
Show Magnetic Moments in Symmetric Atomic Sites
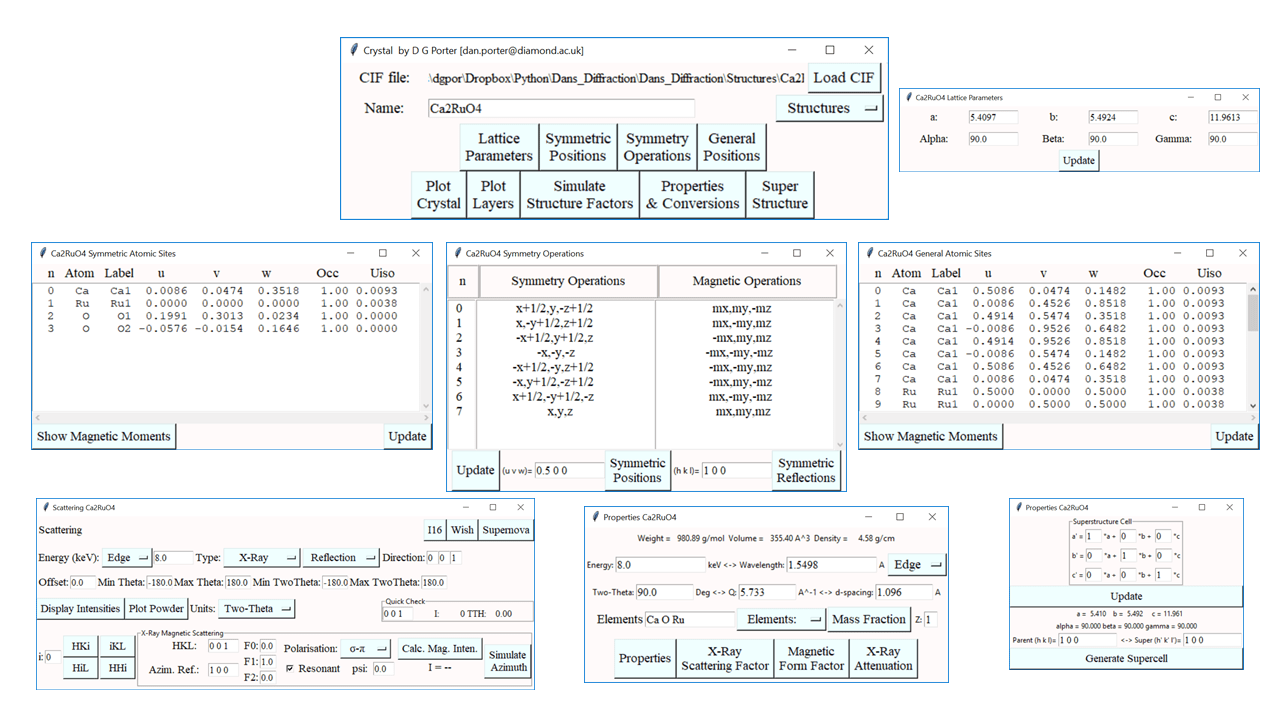click(103, 436)
